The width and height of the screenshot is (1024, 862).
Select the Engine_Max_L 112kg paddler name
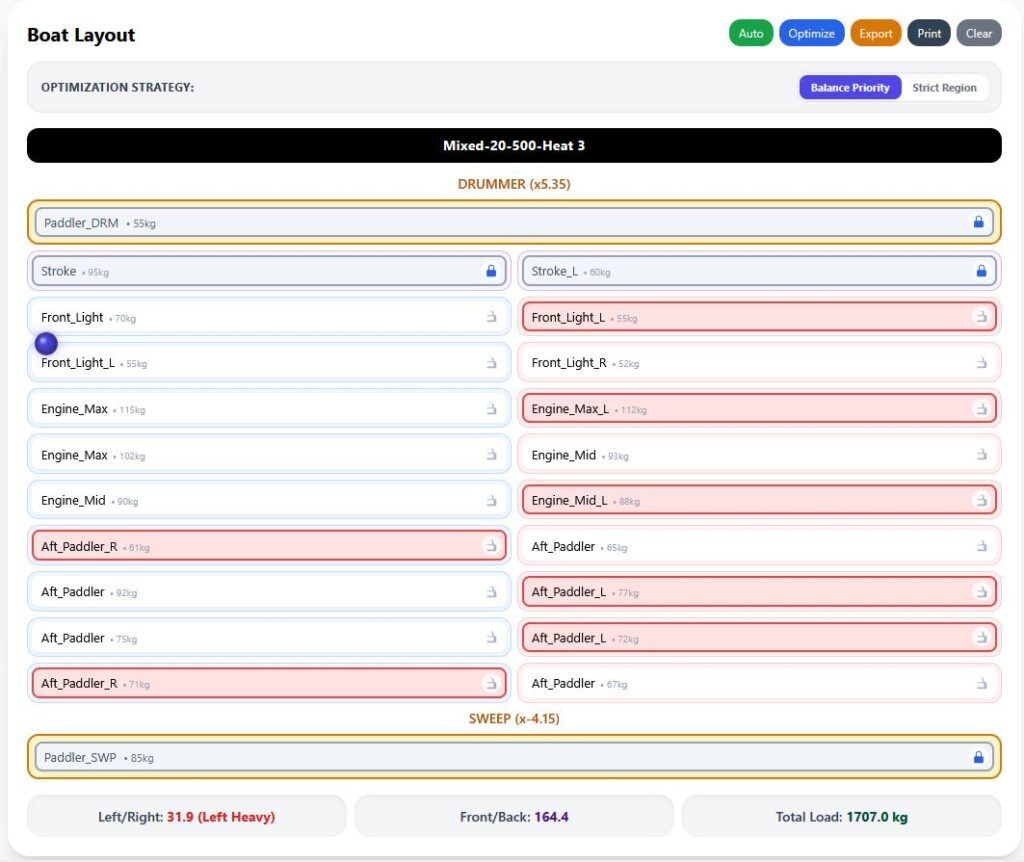pyautogui.click(x=570, y=409)
